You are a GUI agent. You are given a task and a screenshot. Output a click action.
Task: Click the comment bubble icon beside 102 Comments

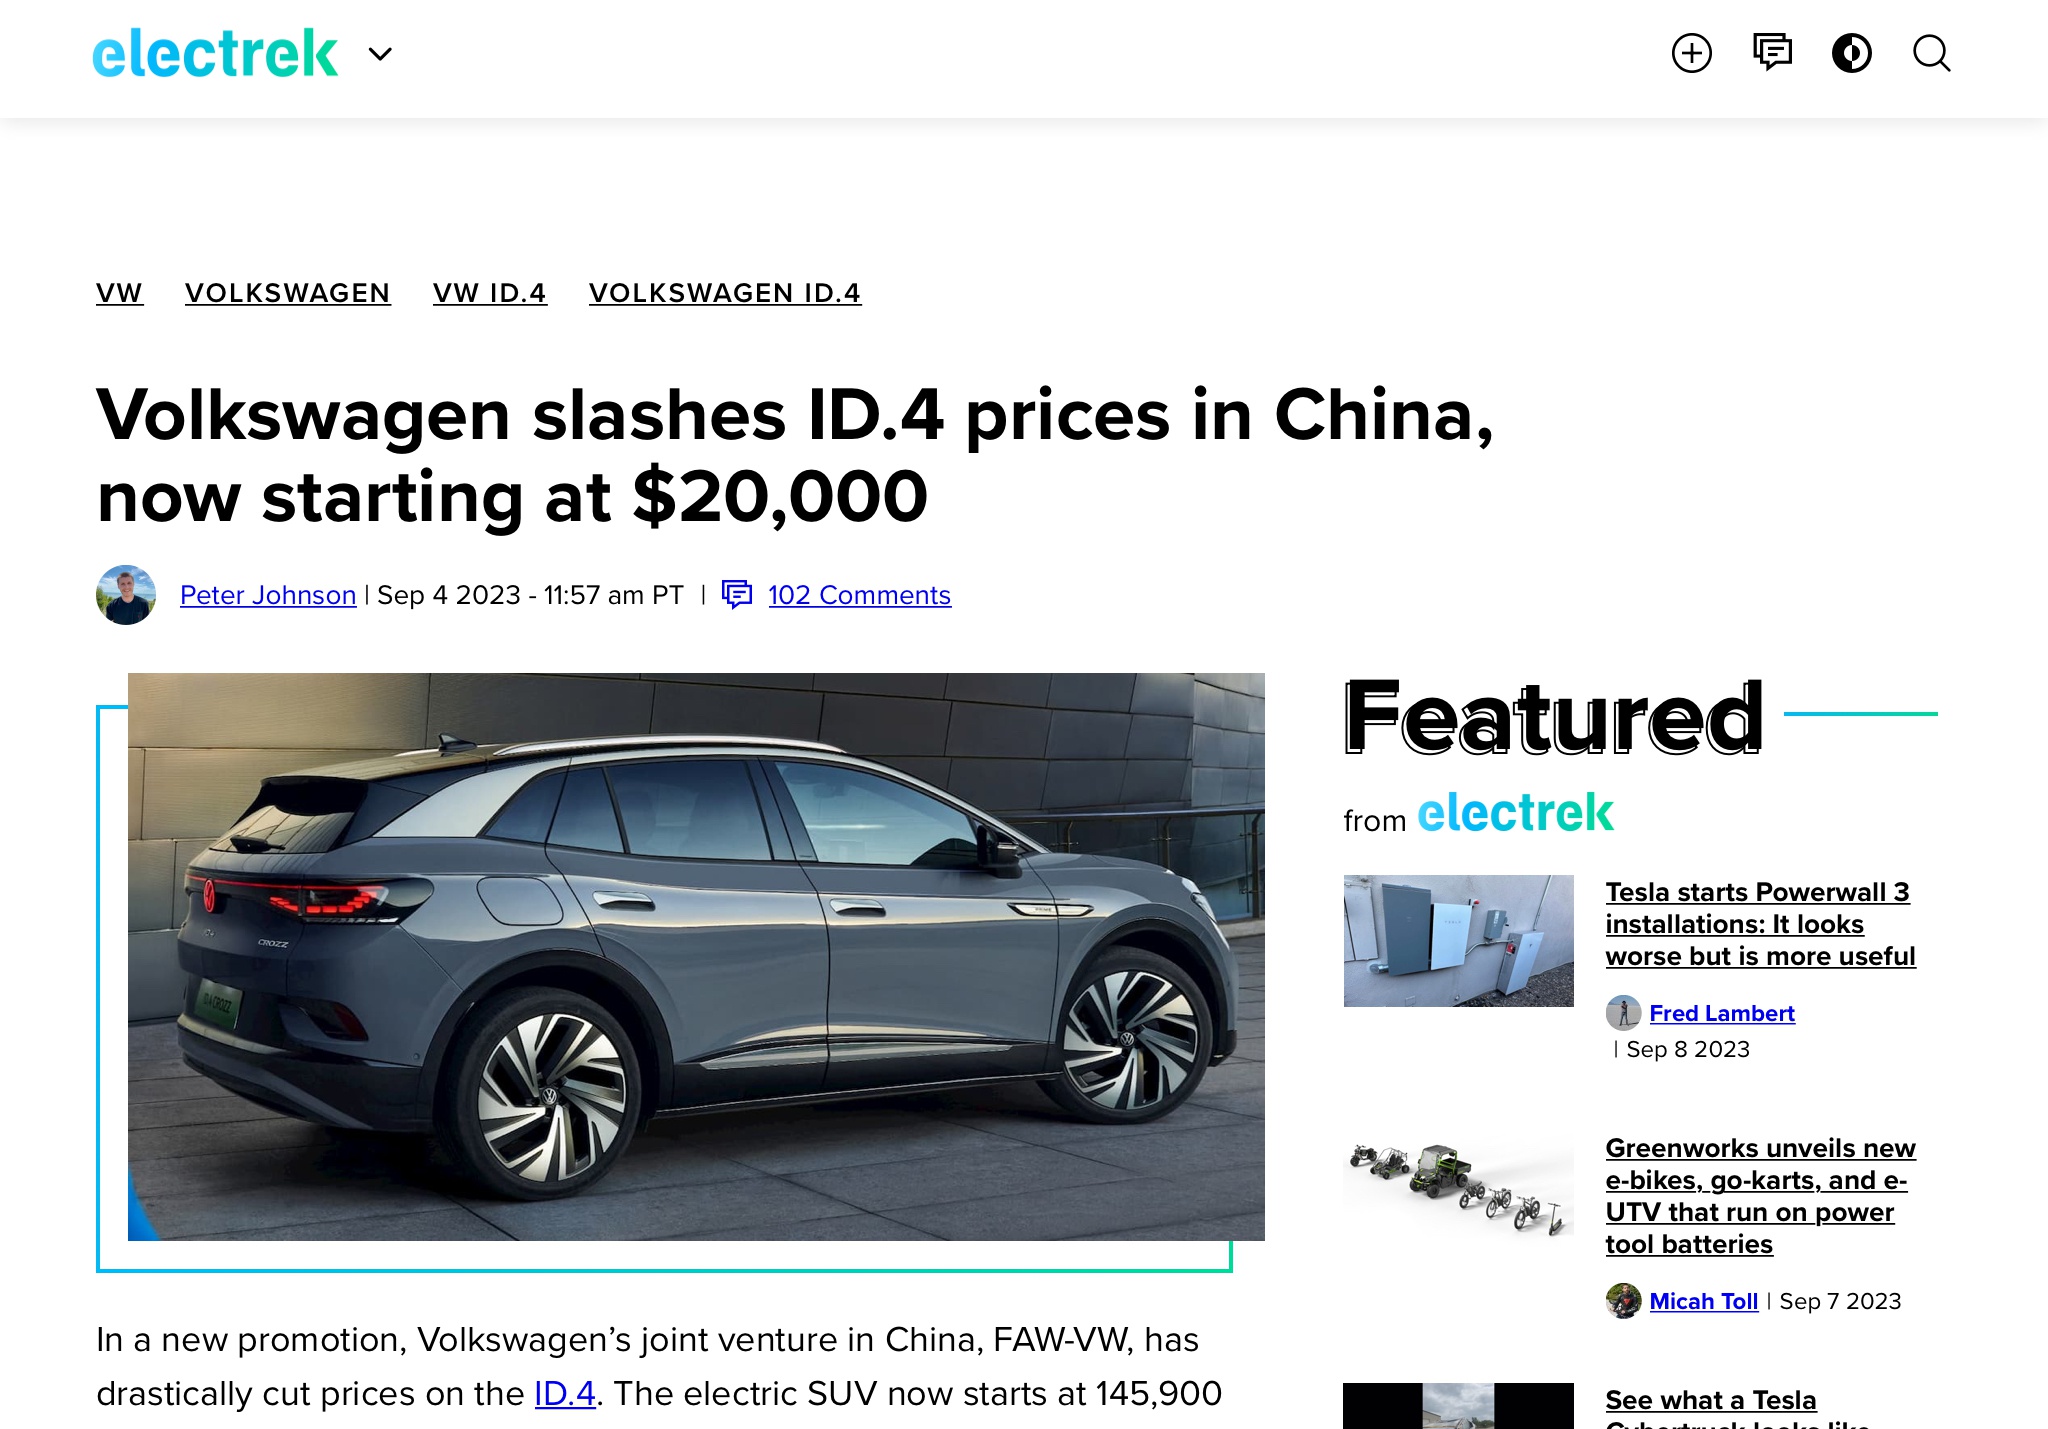coord(737,595)
